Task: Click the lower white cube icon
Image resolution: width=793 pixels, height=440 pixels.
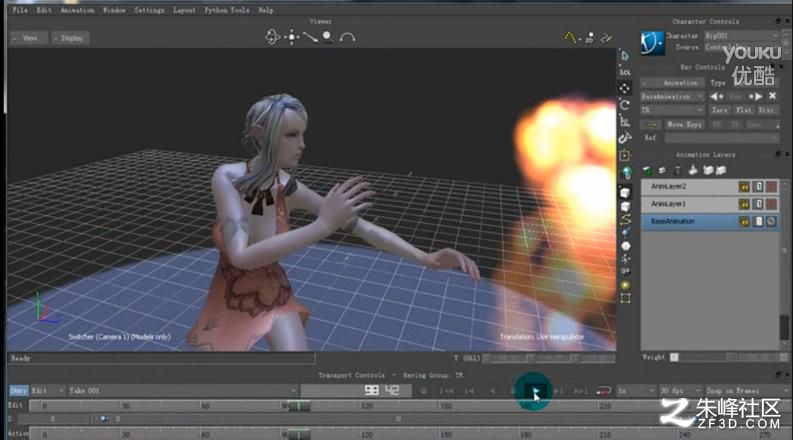Action: (x=625, y=207)
